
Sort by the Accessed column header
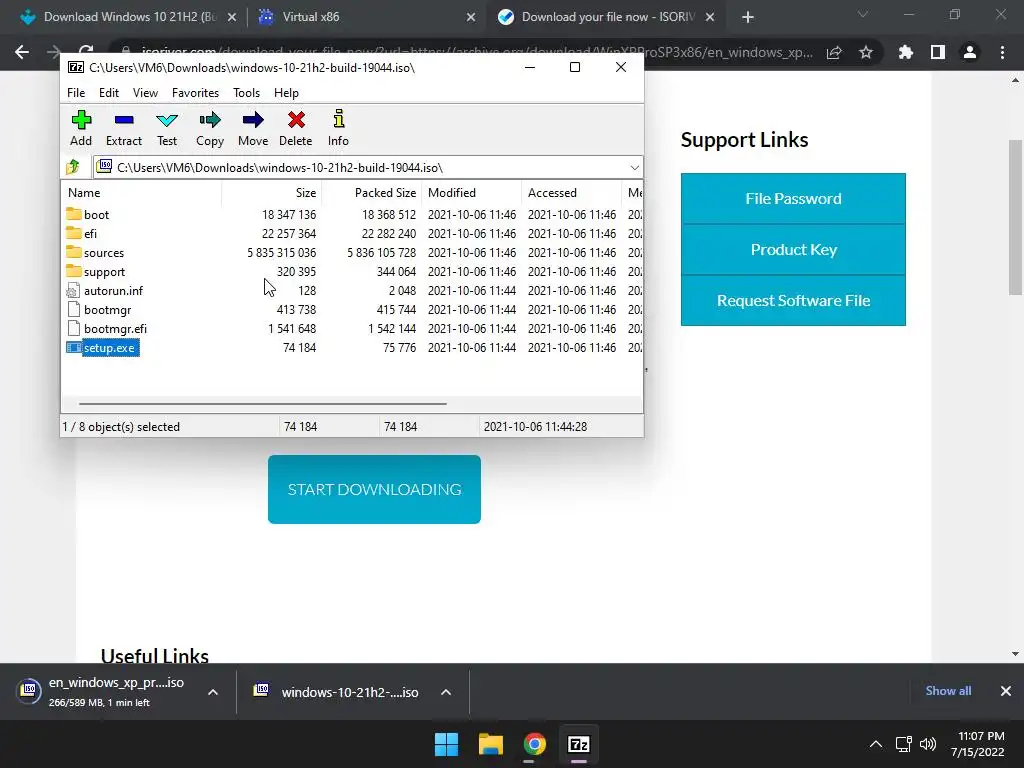click(571, 193)
